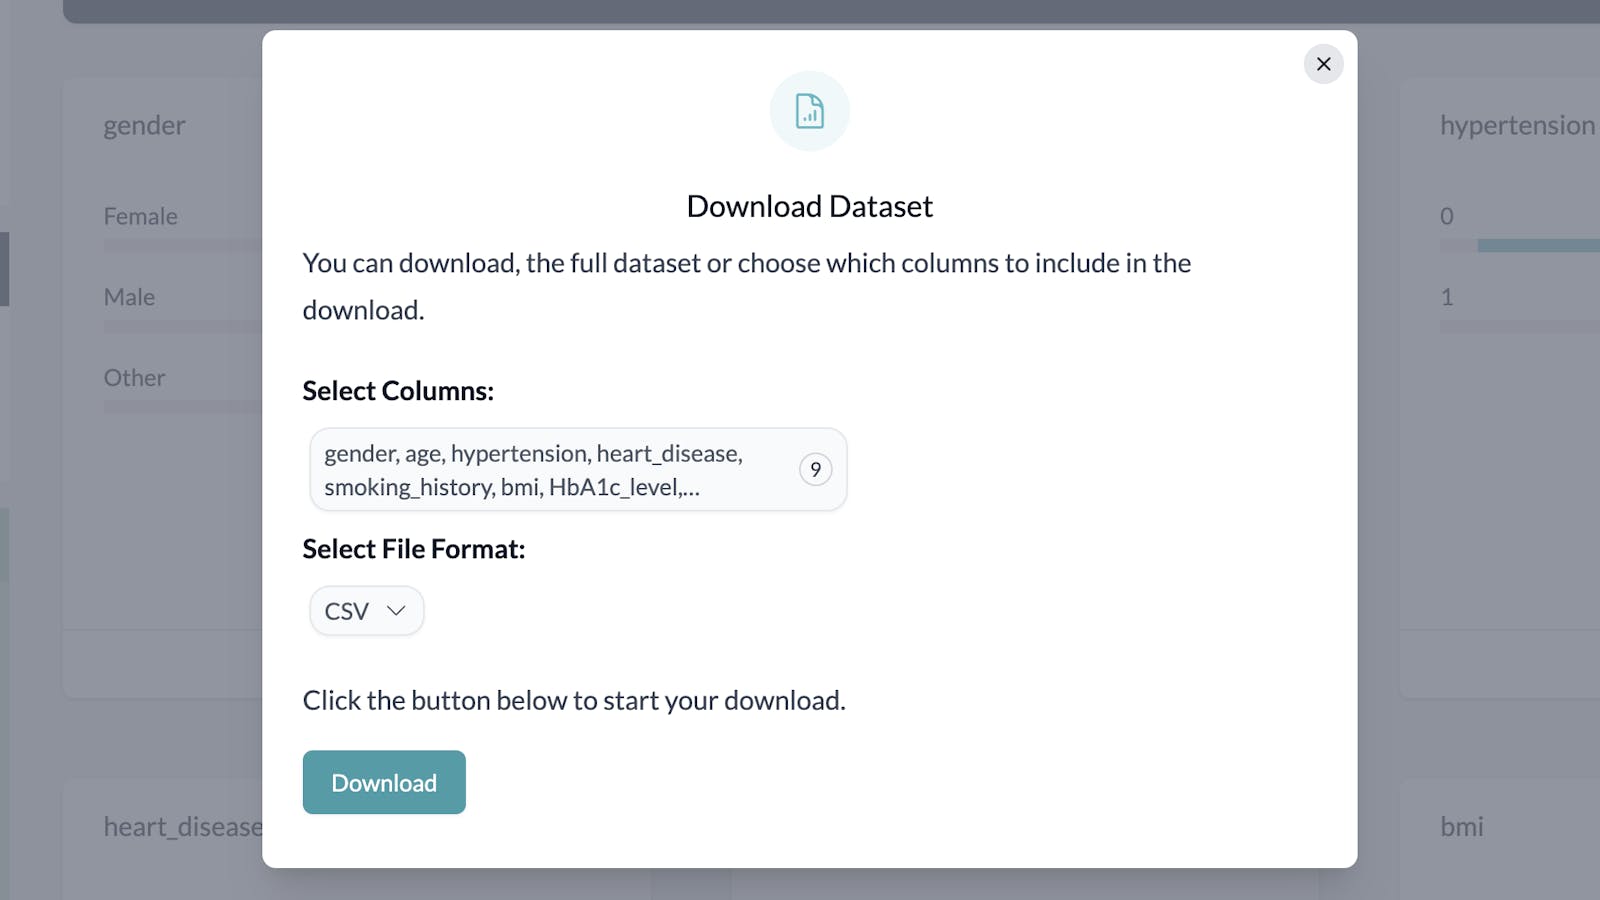Click the Select Columns label
This screenshot has width=1600, height=900.
(398, 391)
